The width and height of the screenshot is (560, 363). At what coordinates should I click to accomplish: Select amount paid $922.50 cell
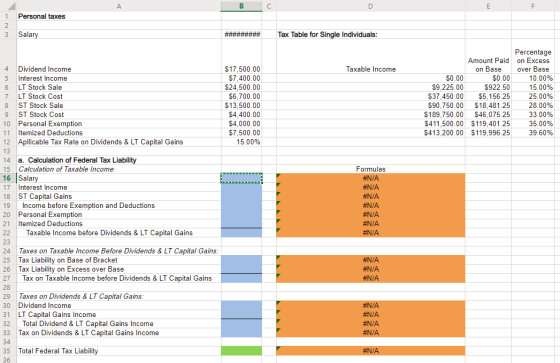tap(488, 87)
